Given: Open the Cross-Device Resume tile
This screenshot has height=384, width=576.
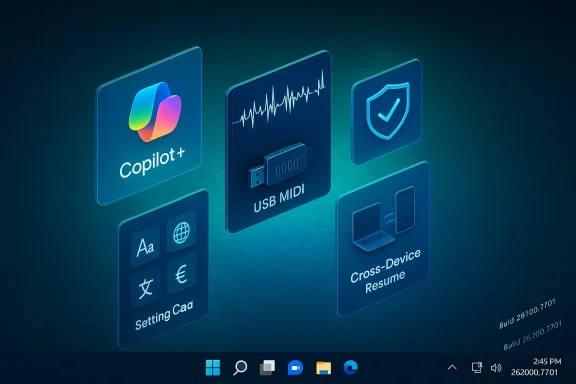Looking at the screenshot, I should tap(384, 239).
